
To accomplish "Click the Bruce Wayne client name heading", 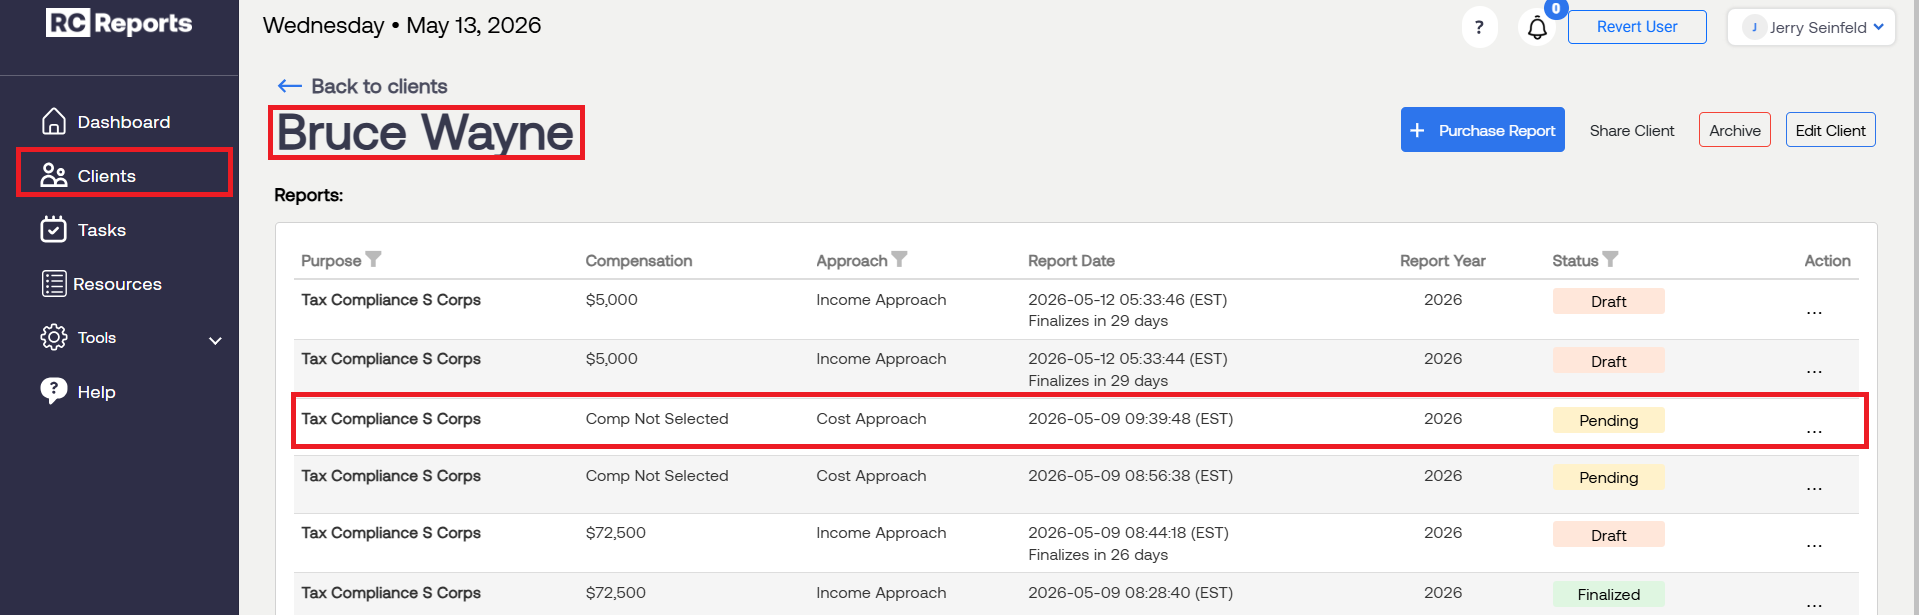I will 425,132.
